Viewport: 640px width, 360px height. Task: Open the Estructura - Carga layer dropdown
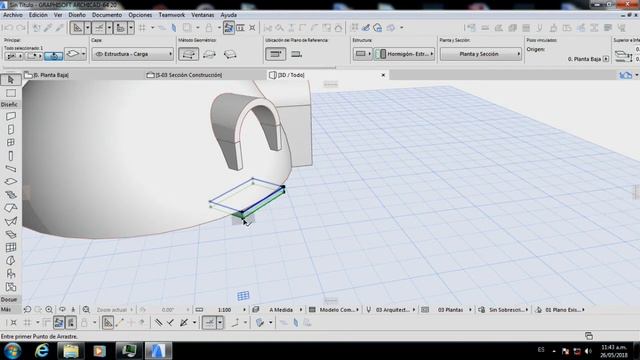tap(133, 54)
